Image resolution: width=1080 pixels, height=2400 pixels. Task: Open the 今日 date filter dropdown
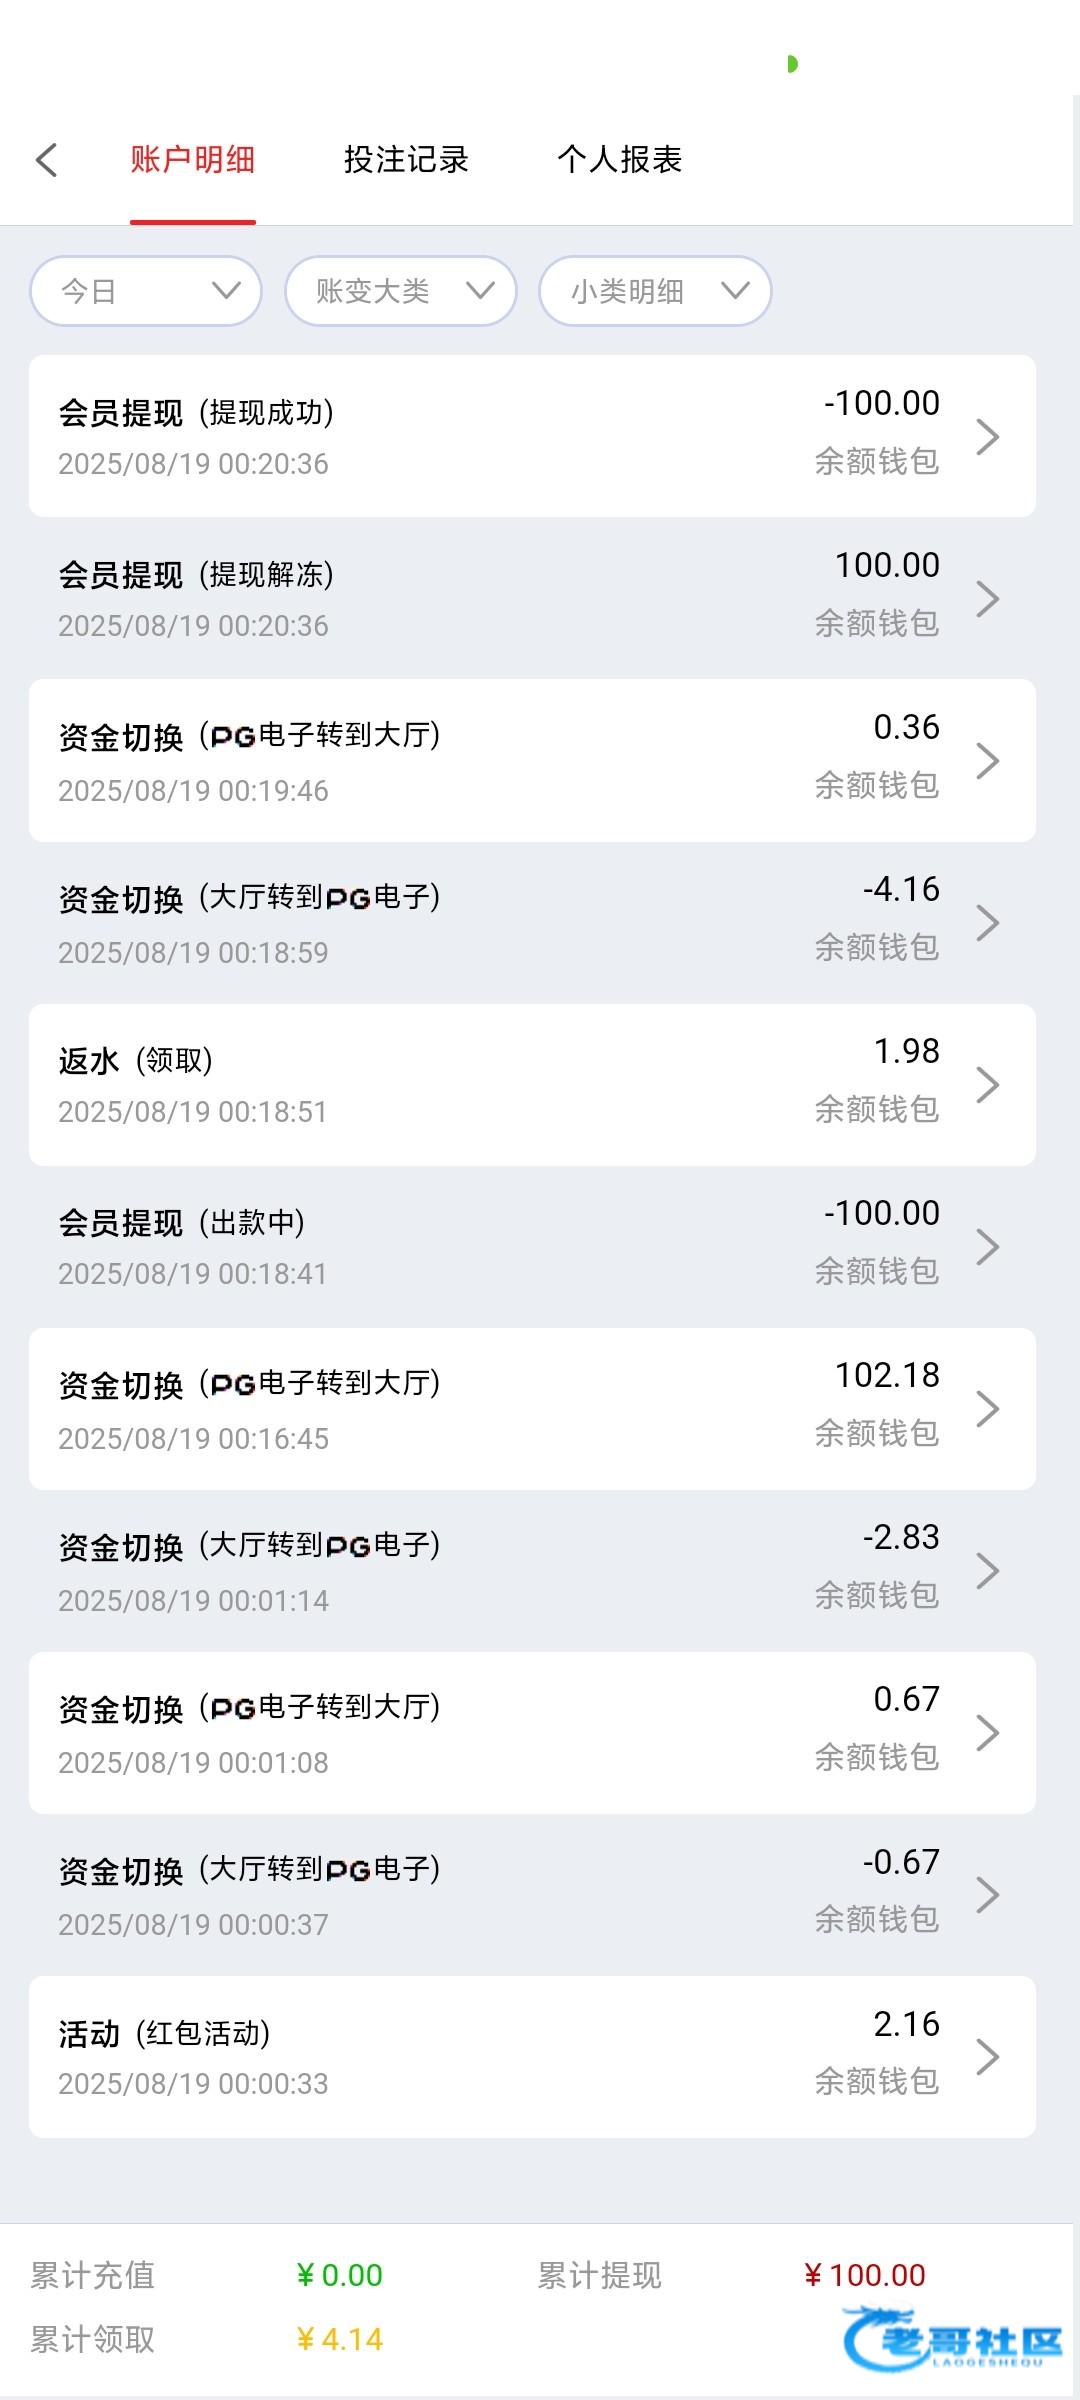(146, 291)
